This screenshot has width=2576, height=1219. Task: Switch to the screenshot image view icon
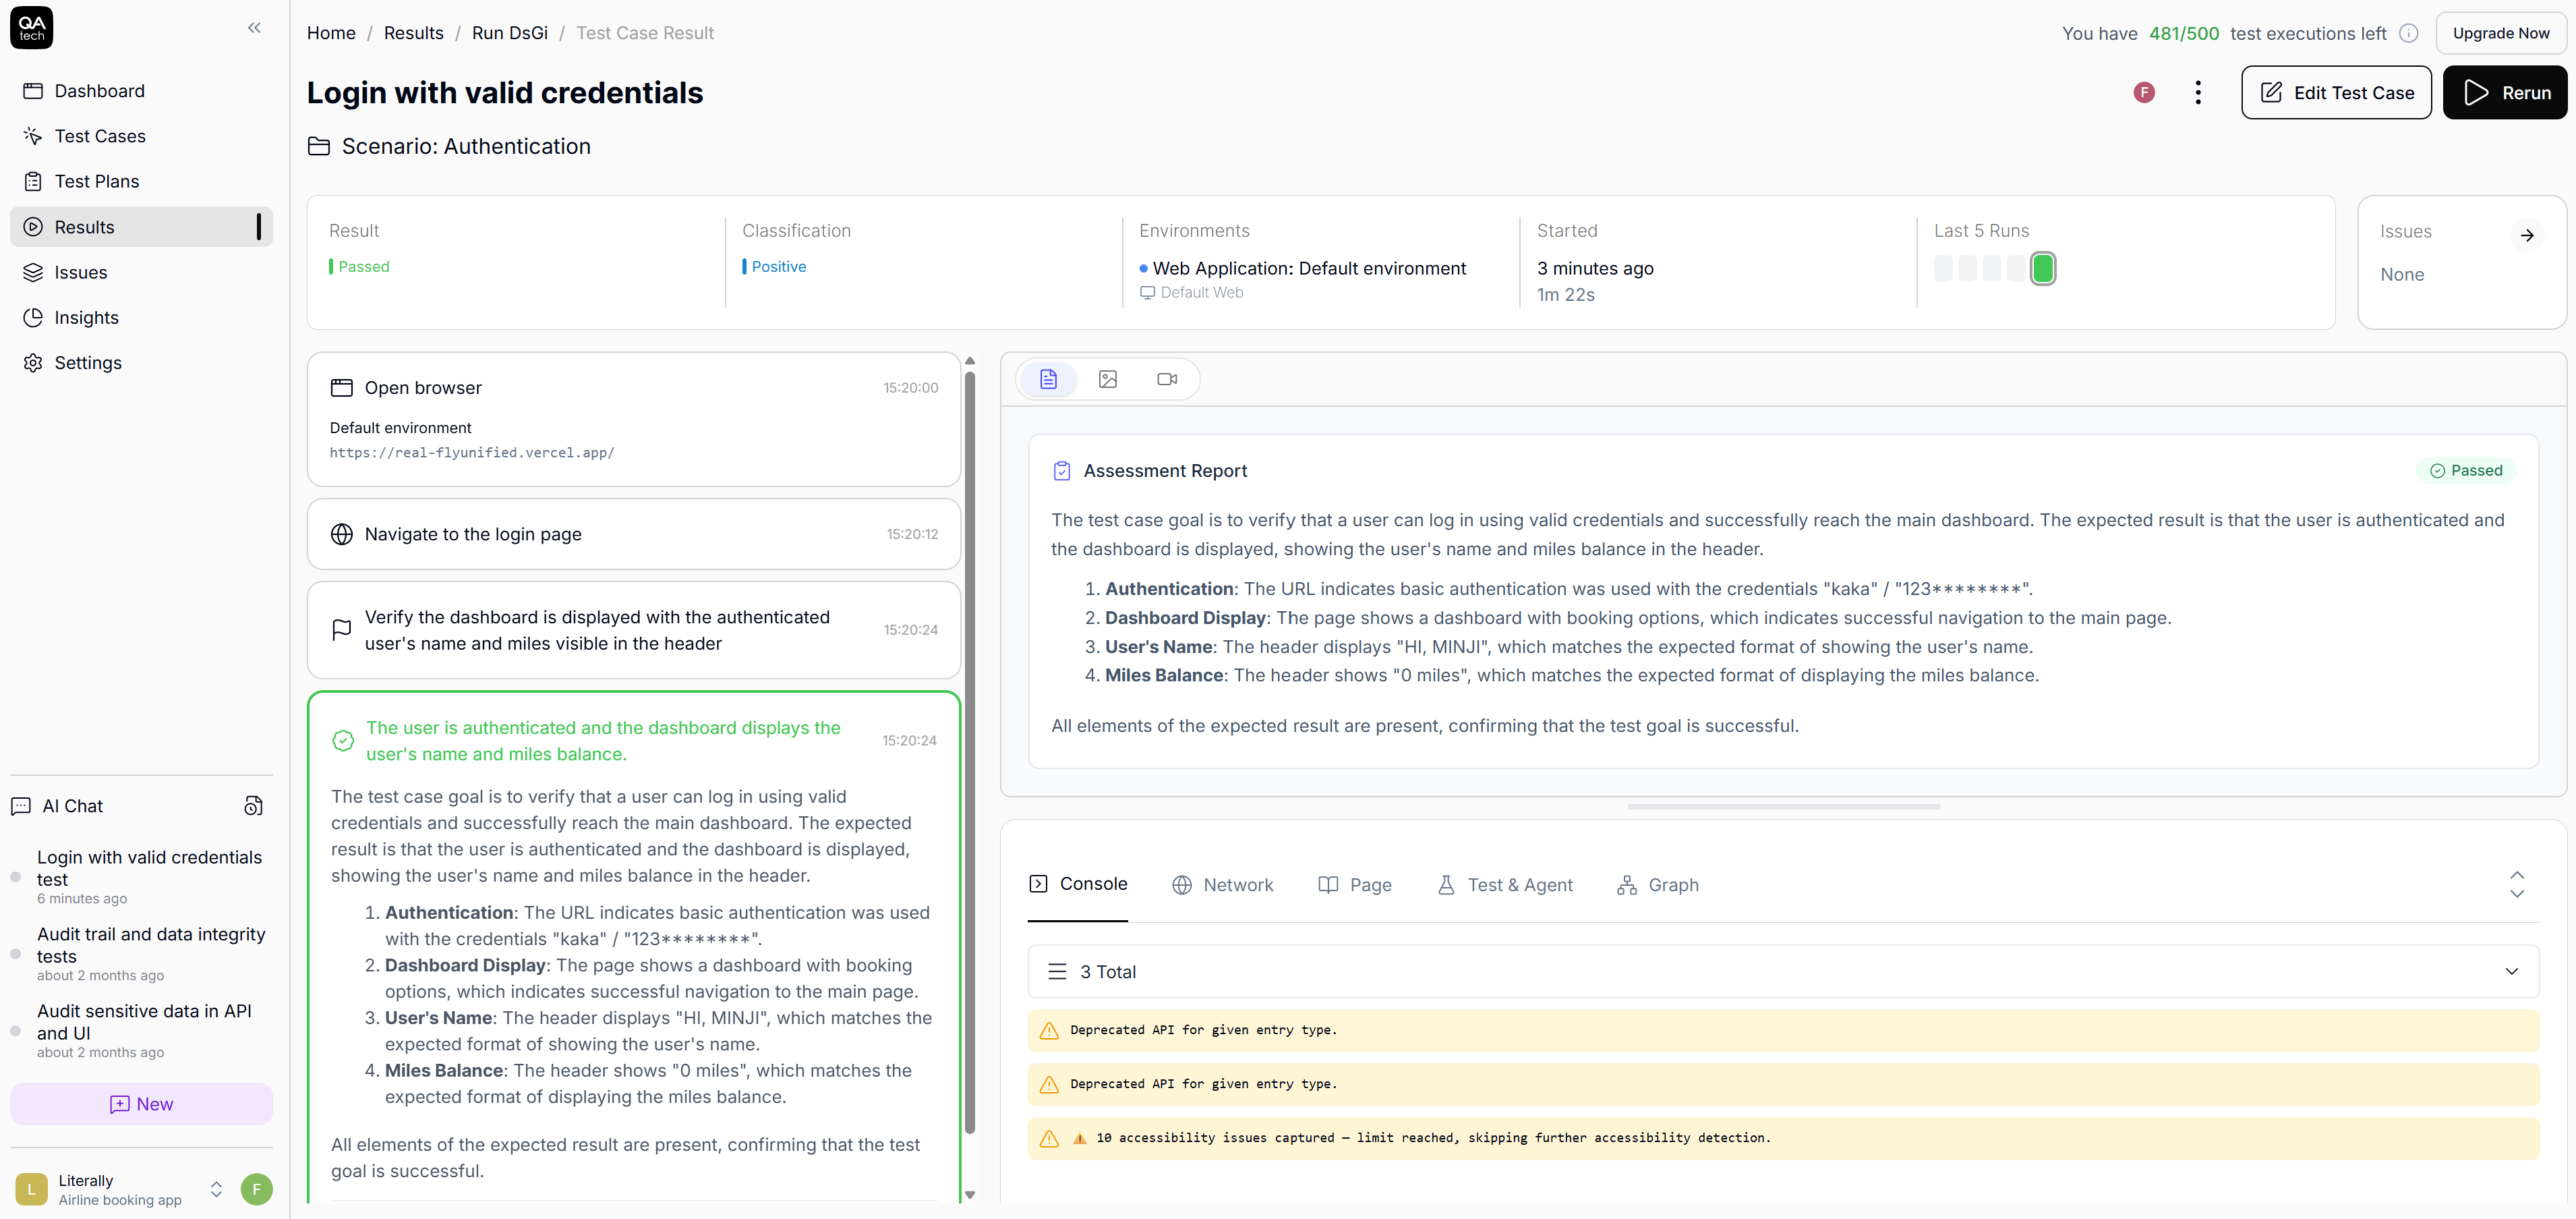(1107, 379)
